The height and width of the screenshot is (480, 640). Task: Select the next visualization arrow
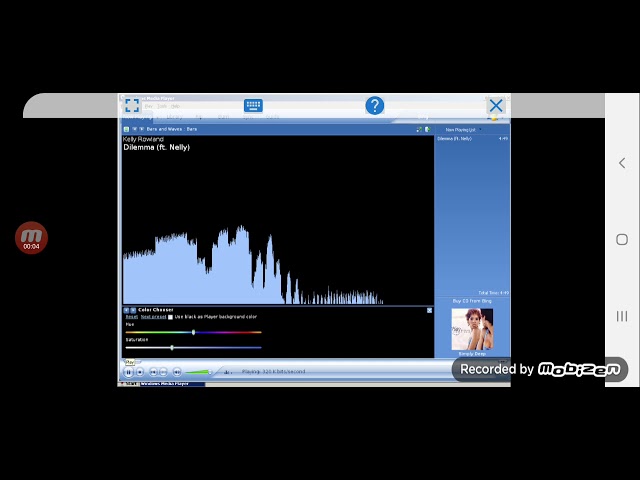[142, 129]
